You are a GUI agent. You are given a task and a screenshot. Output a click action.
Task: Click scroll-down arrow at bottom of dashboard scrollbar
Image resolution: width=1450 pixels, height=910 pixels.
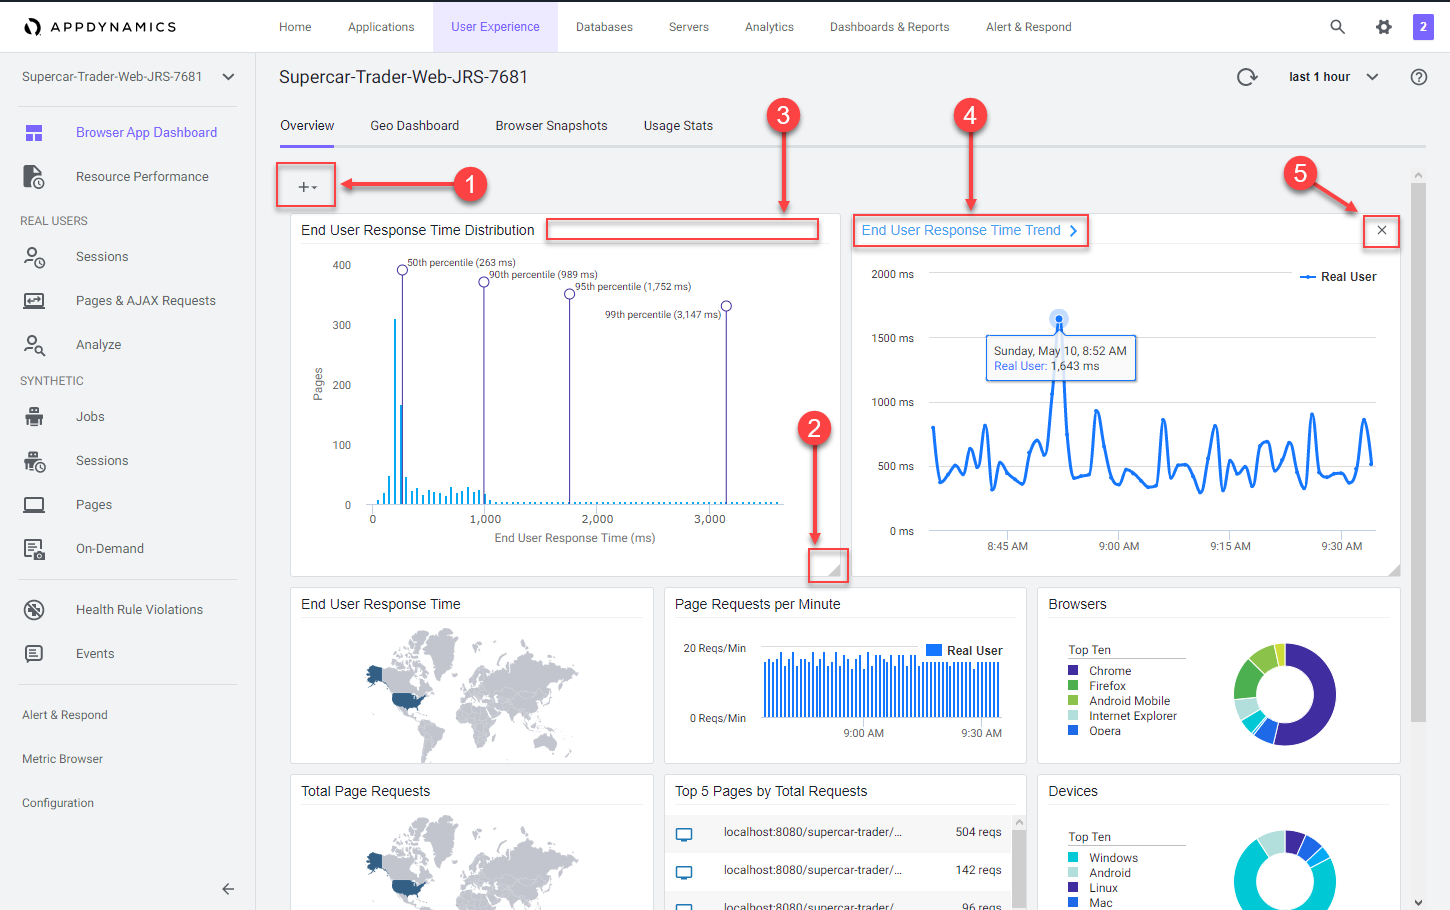[1418, 902]
